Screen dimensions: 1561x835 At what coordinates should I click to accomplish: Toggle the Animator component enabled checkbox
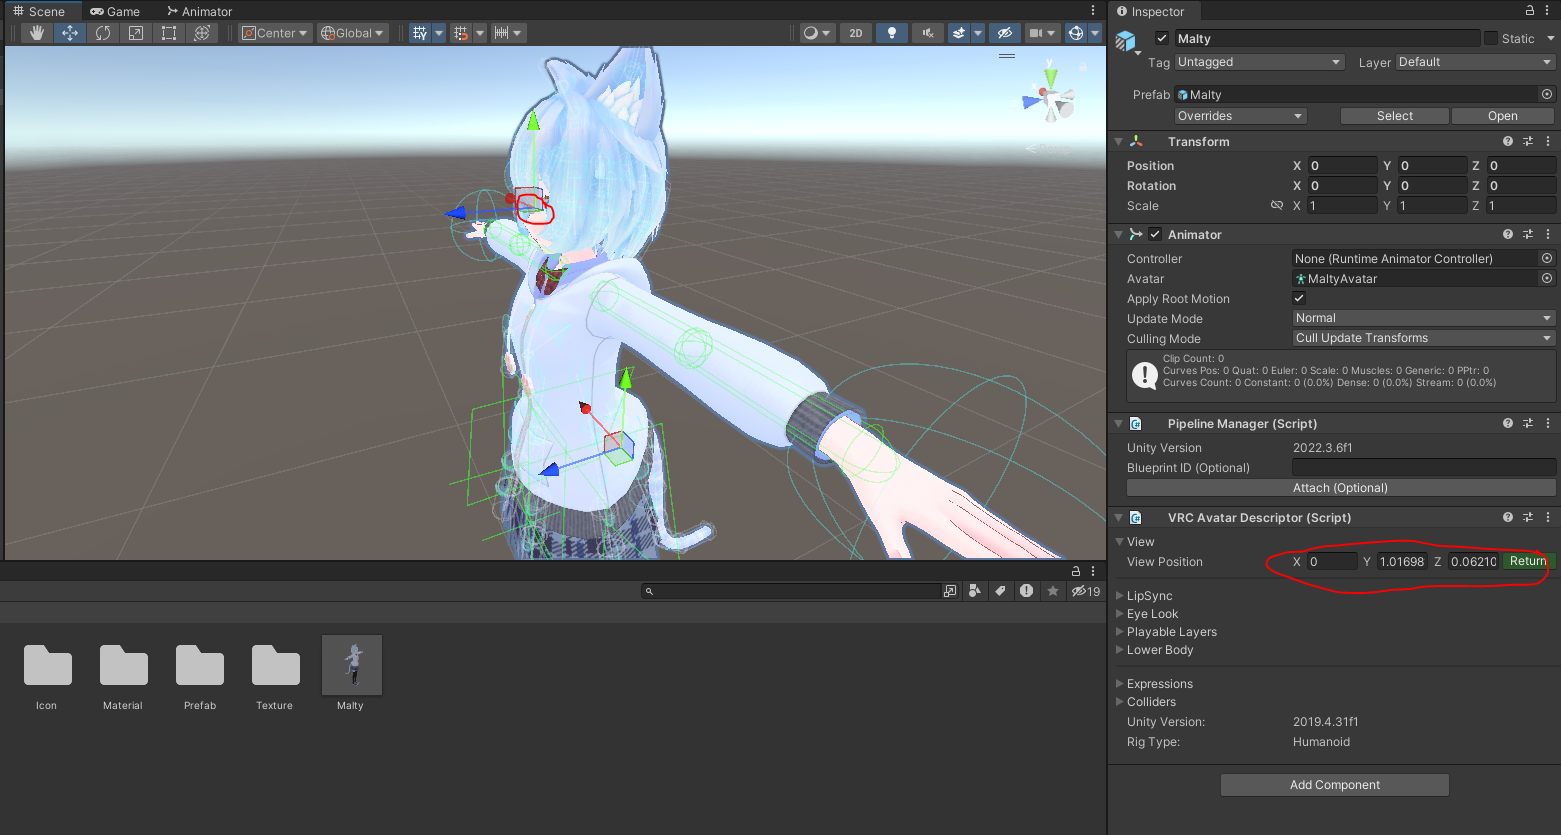[1155, 234]
